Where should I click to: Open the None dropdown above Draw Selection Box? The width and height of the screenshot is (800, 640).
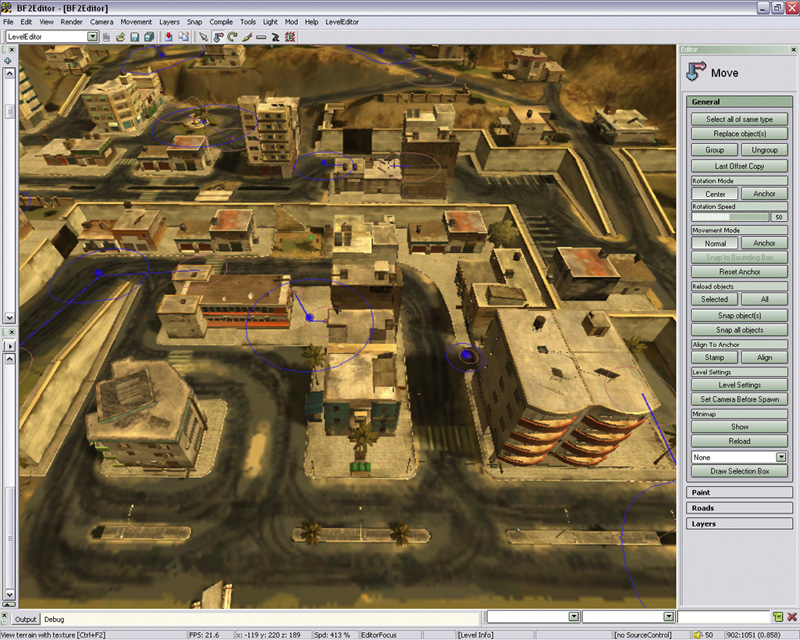pos(781,457)
